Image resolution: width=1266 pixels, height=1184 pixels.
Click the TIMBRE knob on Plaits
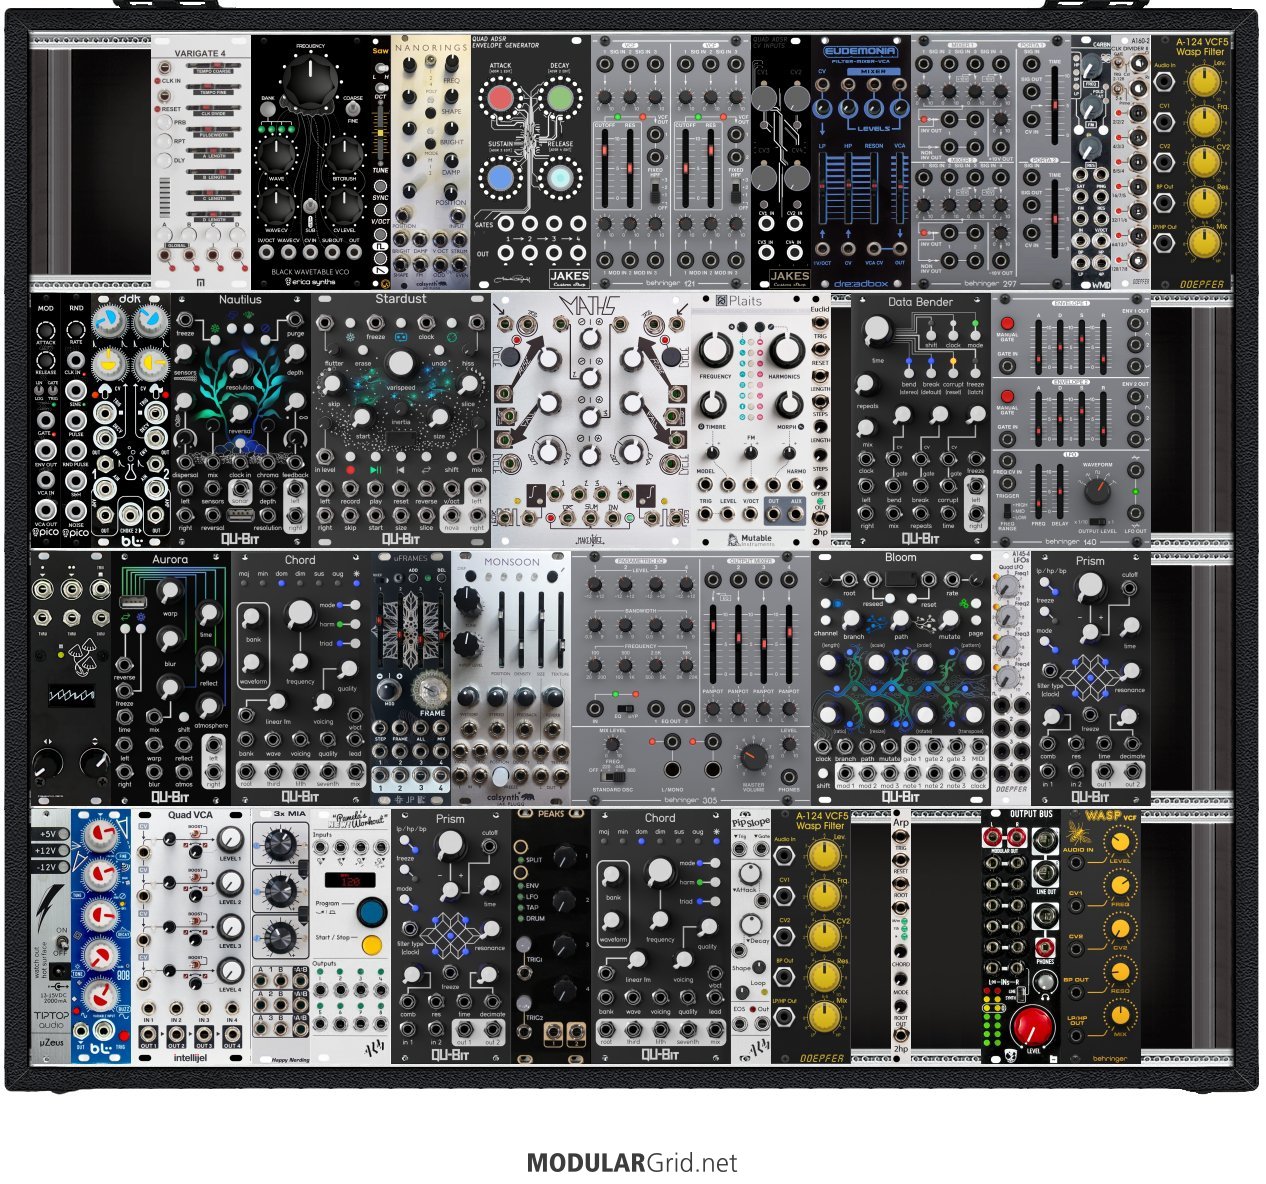click(712, 405)
